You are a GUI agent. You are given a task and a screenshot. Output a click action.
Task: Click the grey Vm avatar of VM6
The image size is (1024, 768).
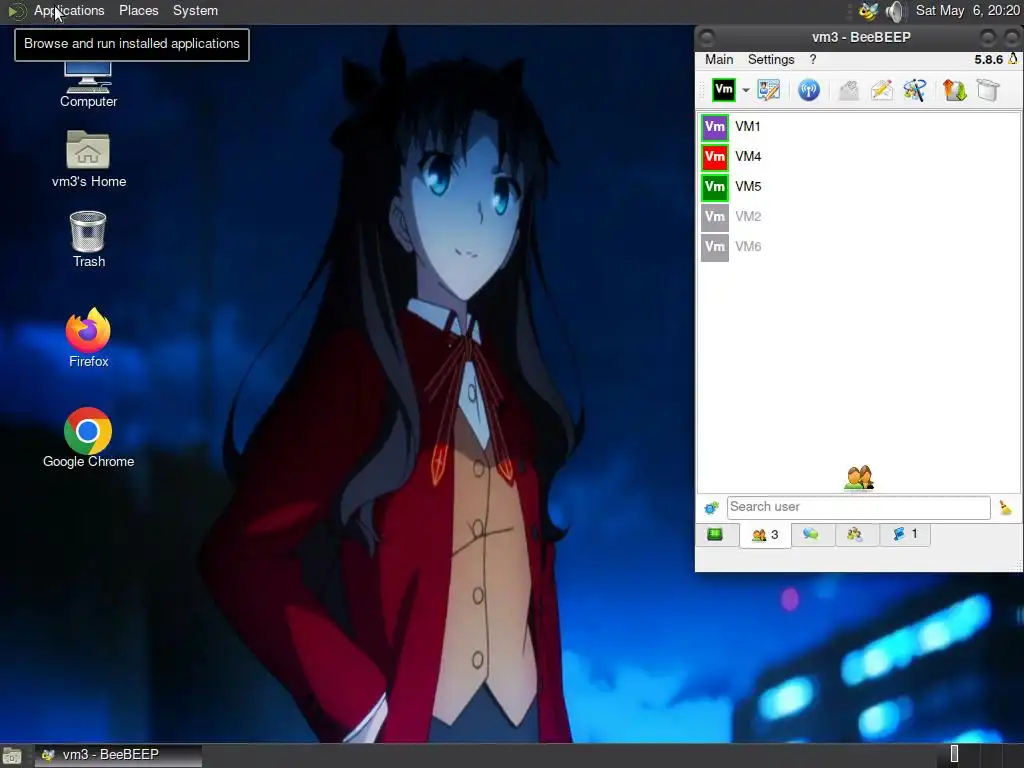pos(714,247)
